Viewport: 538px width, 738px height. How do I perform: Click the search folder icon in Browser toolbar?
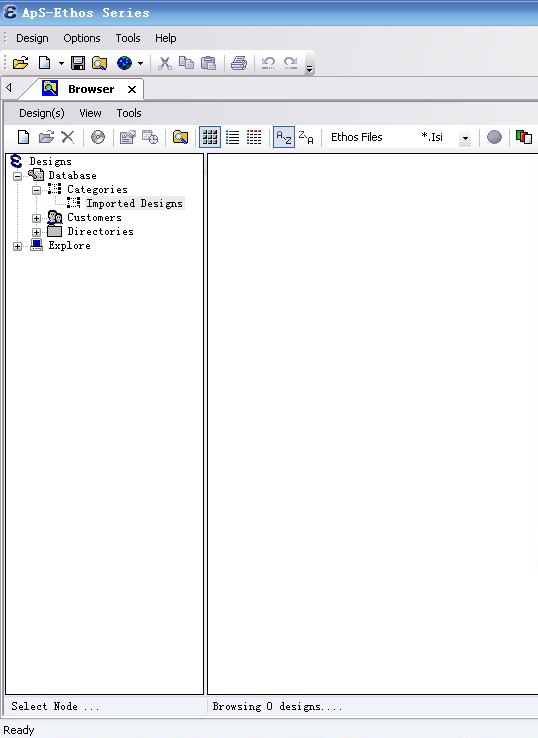180,137
